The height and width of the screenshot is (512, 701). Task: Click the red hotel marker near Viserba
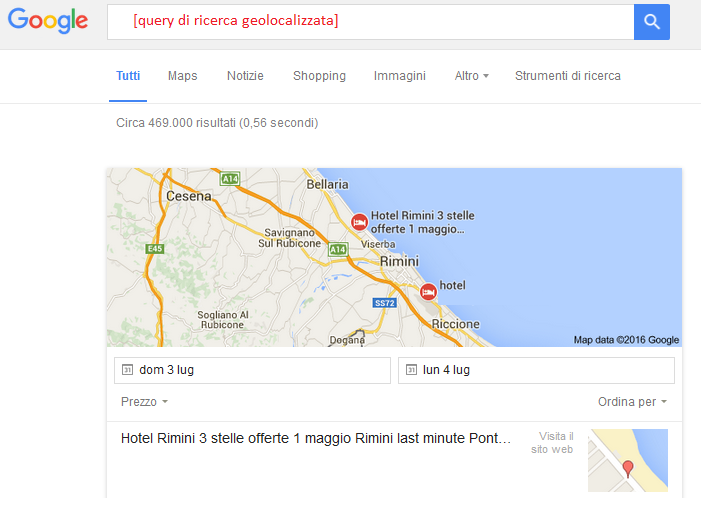pyautogui.click(x=359, y=222)
